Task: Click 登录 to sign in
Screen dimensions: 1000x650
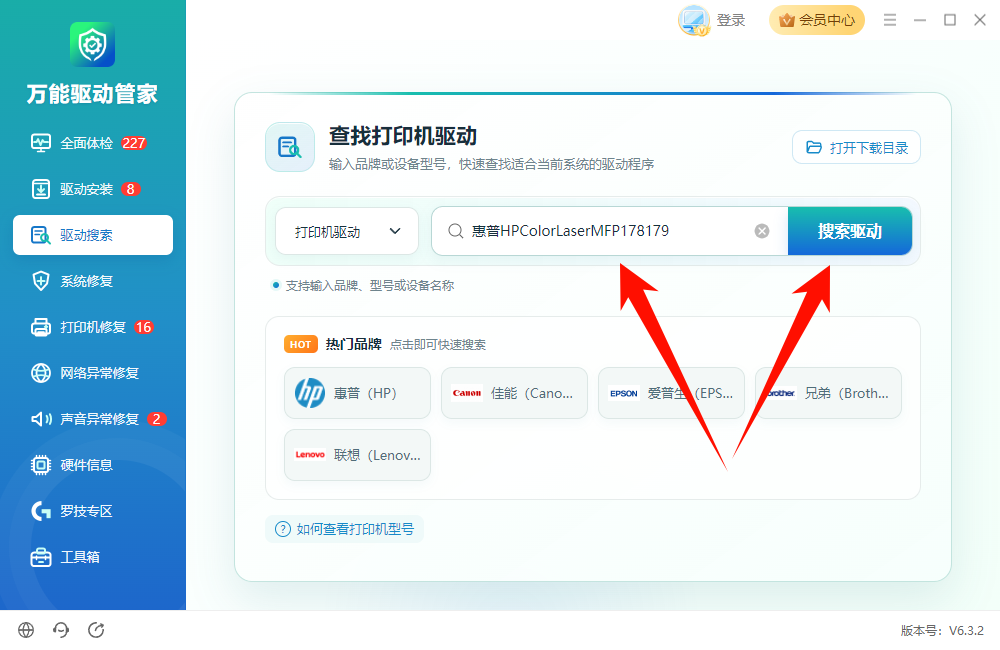Action: 731,20
